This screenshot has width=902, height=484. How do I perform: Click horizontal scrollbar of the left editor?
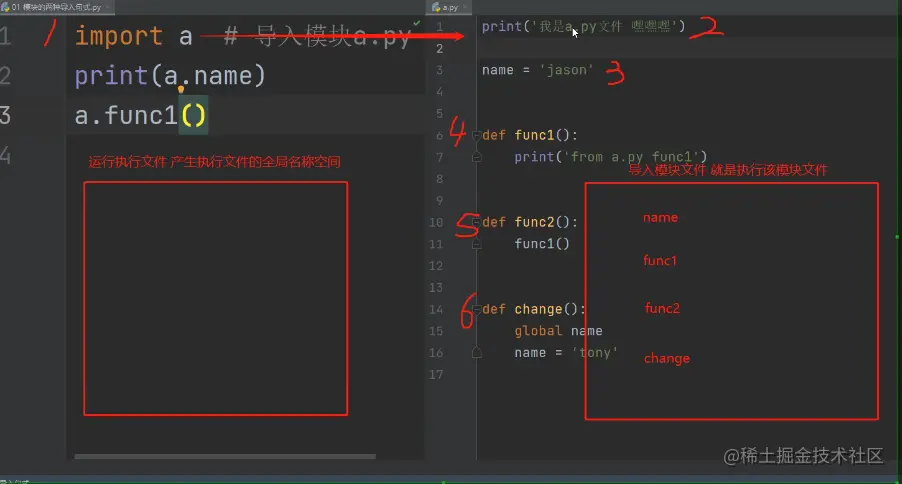point(225,456)
